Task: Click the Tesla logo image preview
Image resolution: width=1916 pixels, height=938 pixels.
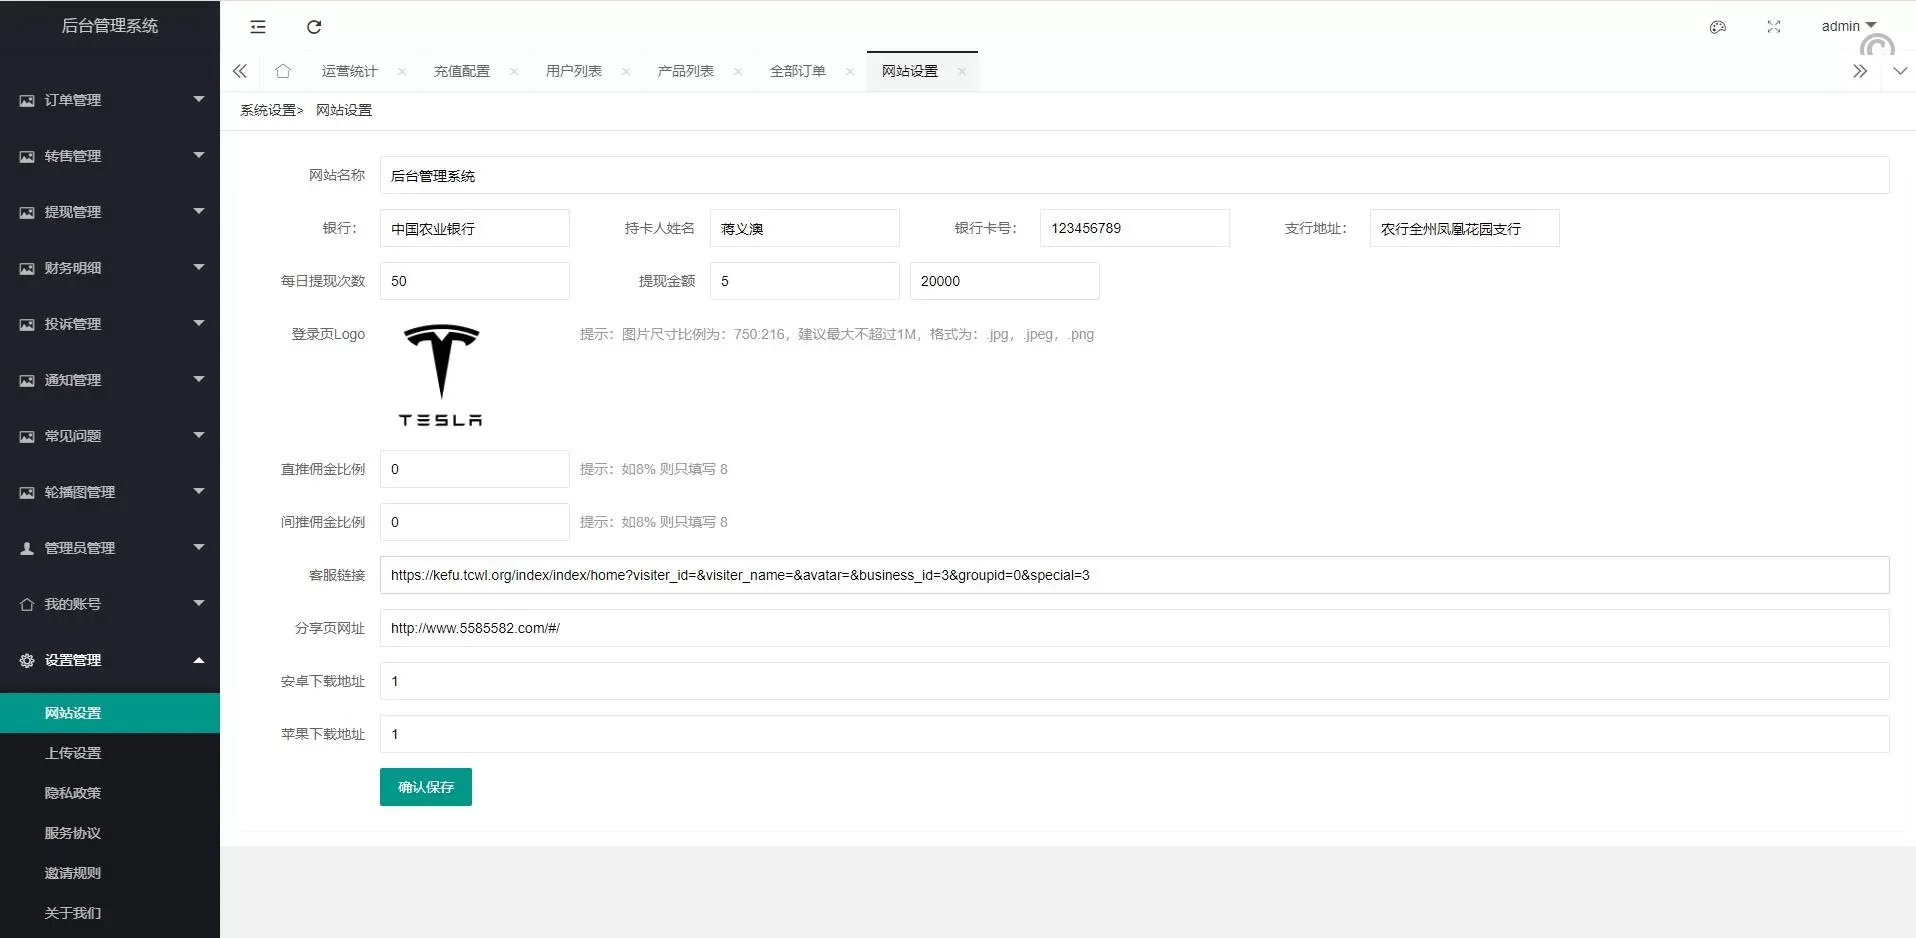Action: pos(440,374)
